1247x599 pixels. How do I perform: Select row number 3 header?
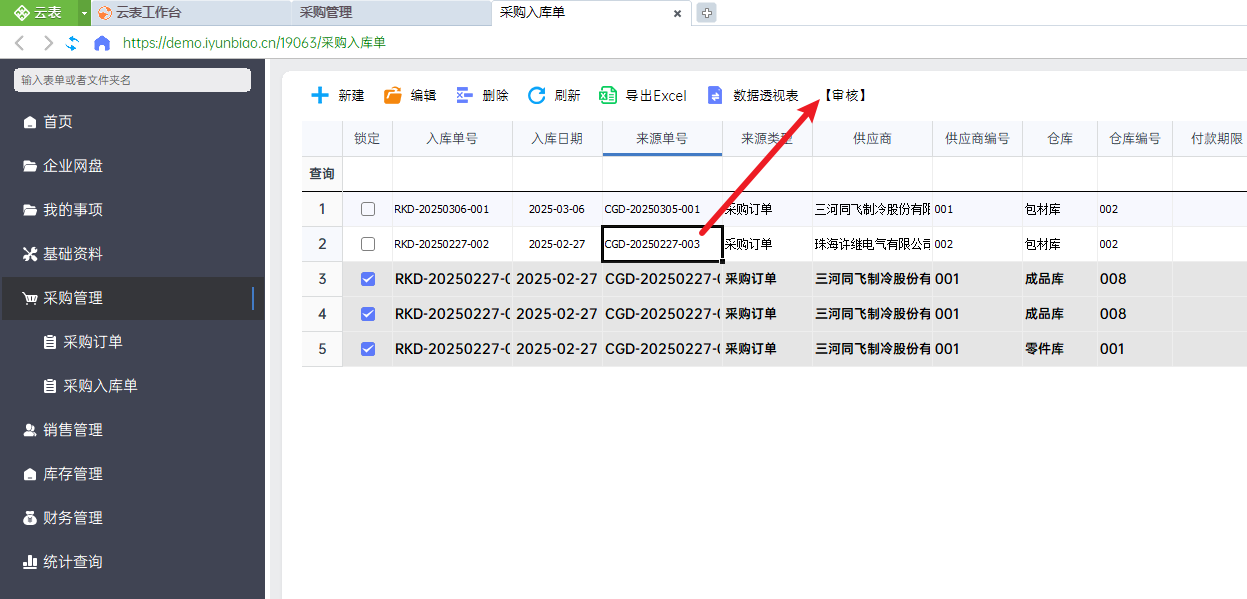coord(322,279)
